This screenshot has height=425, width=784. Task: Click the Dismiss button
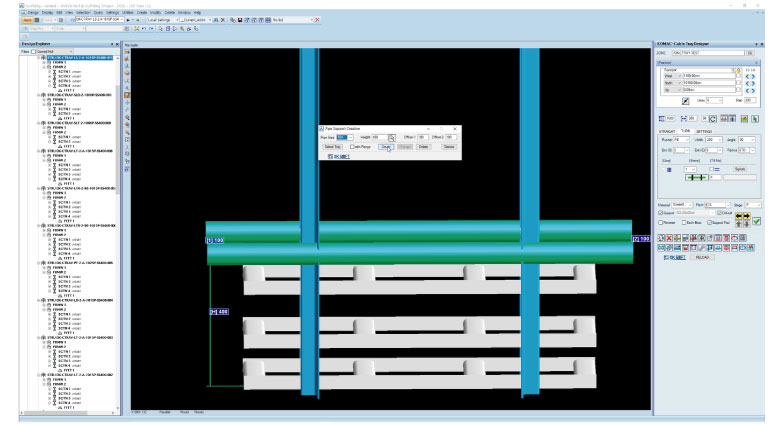tap(449, 147)
